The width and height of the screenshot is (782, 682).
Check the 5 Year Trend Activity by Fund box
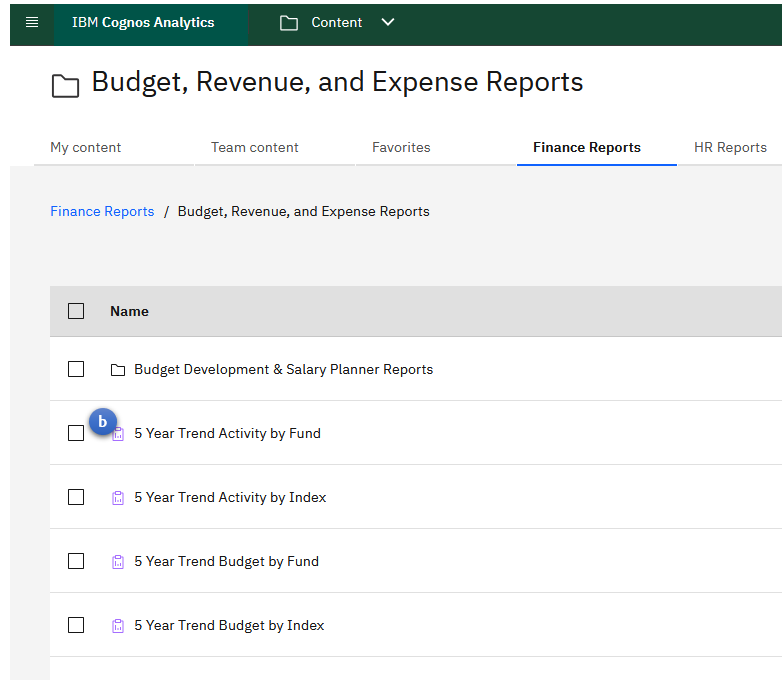click(x=76, y=434)
